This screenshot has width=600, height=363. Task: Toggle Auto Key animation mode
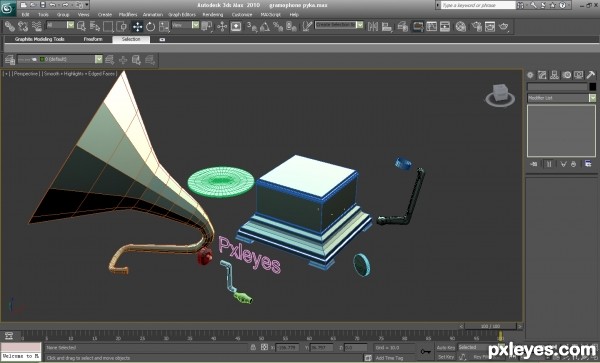[446, 348]
